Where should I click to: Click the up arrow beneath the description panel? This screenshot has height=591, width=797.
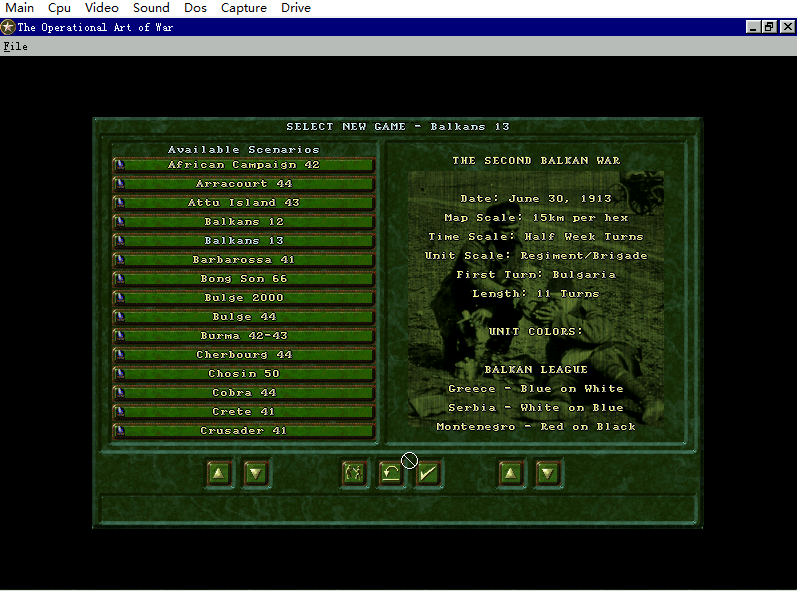pyautogui.click(x=511, y=474)
